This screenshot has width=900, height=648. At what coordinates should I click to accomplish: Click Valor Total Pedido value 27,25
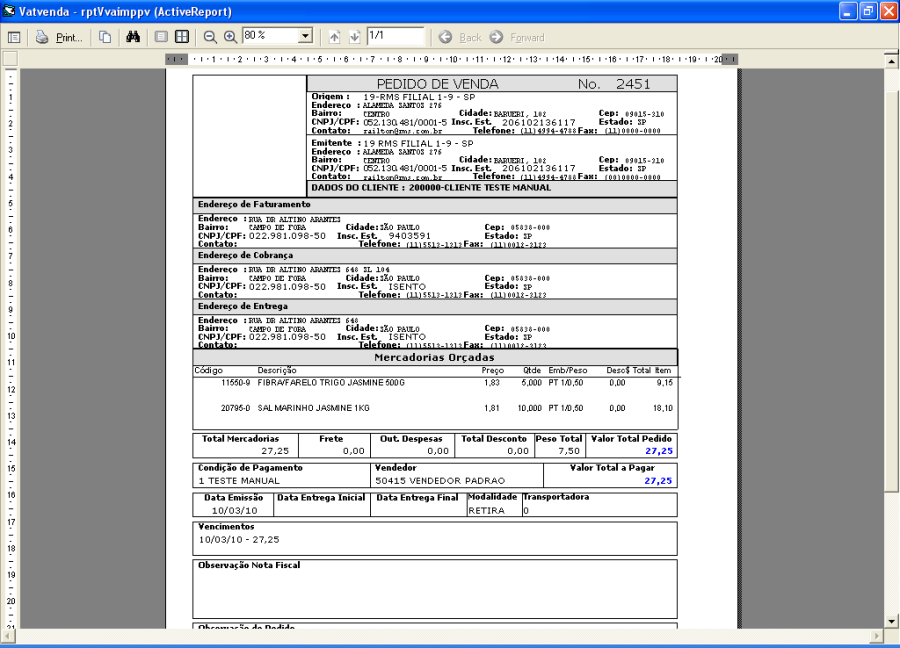[x=659, y=451]
